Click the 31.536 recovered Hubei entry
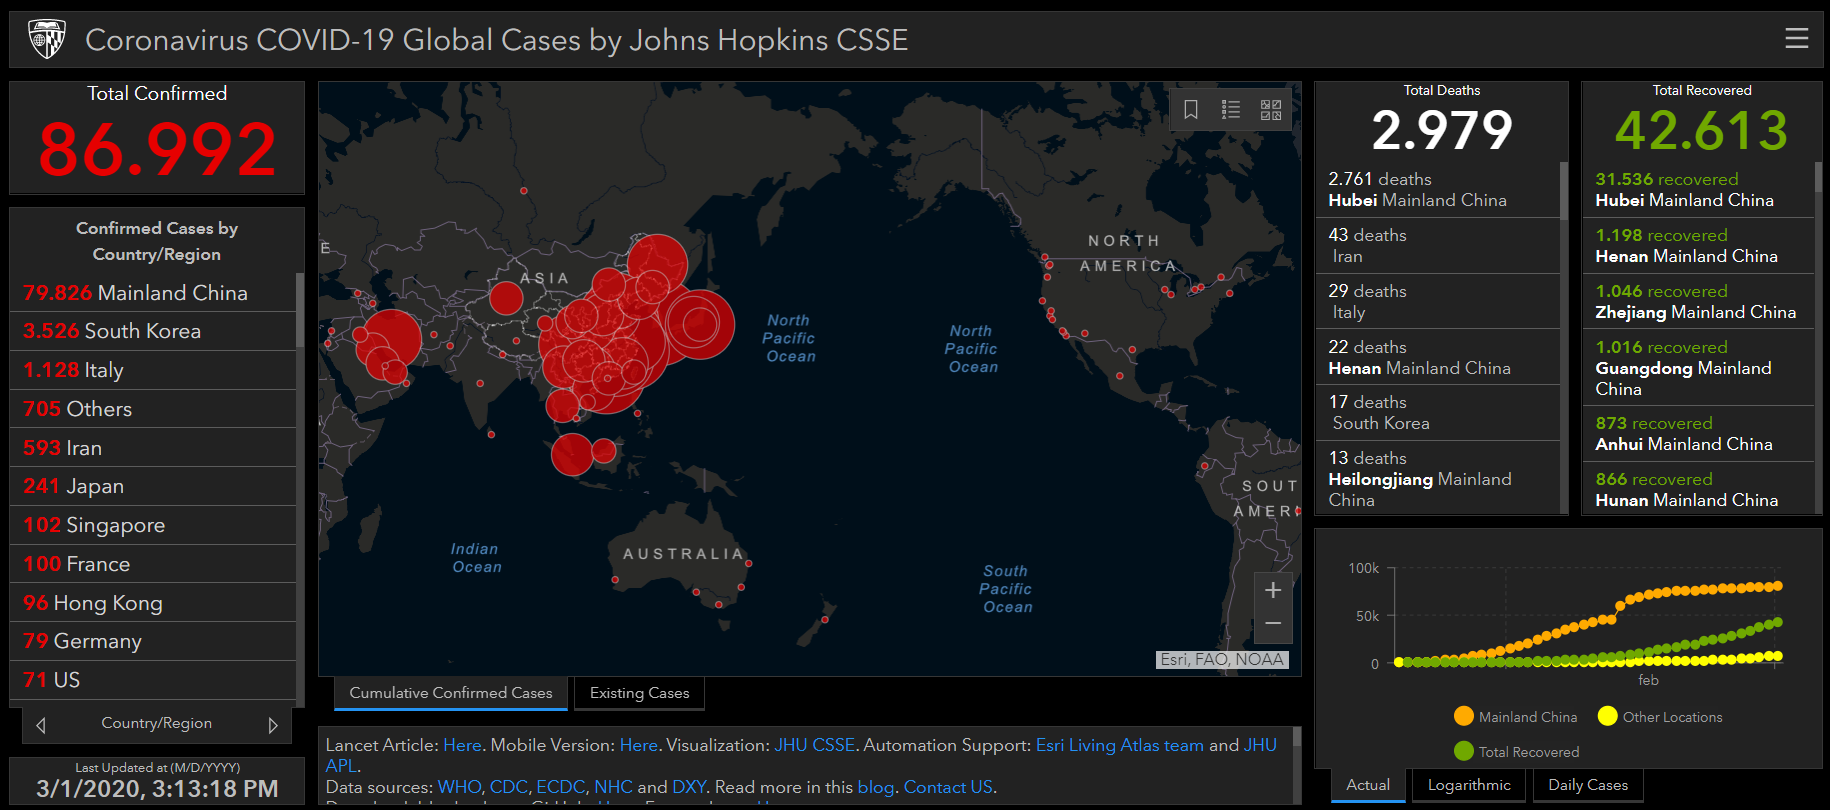Image resolution: width=1830 pixels, height=810 pixels. 1698,190
